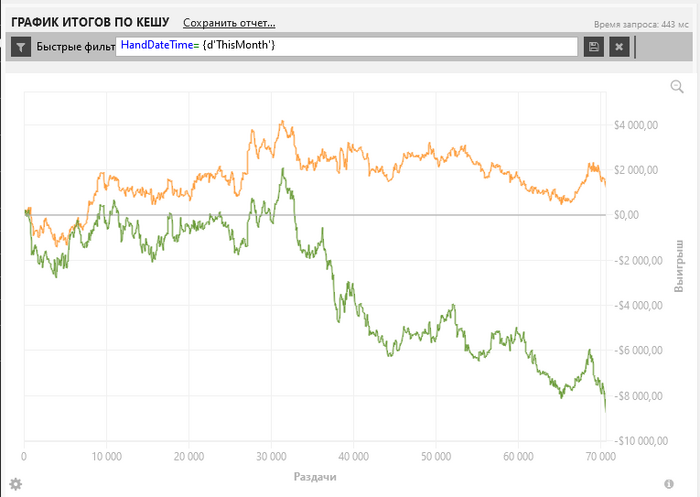The height and width of the screenshot is (497, 700).
Task: Open the quick filters funnel icon
Action: (21, 46)
